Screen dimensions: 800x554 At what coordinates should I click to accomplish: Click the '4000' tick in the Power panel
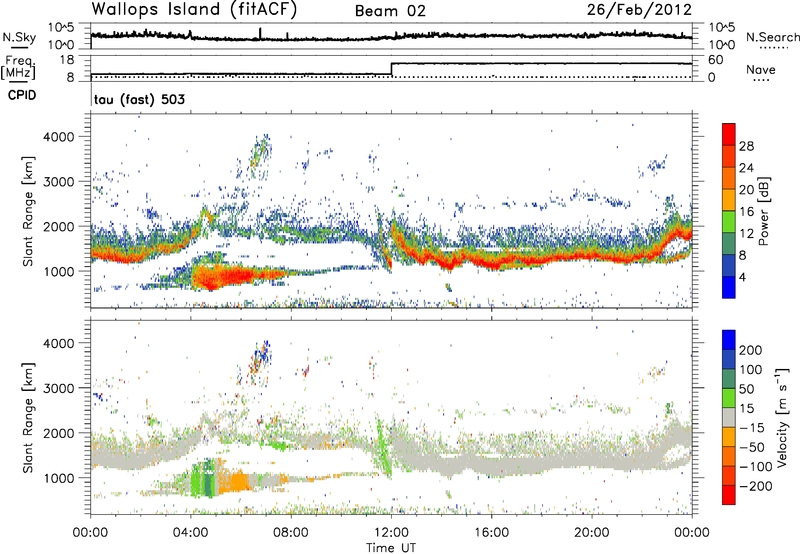pyautogui.click(x=58, y=137)
